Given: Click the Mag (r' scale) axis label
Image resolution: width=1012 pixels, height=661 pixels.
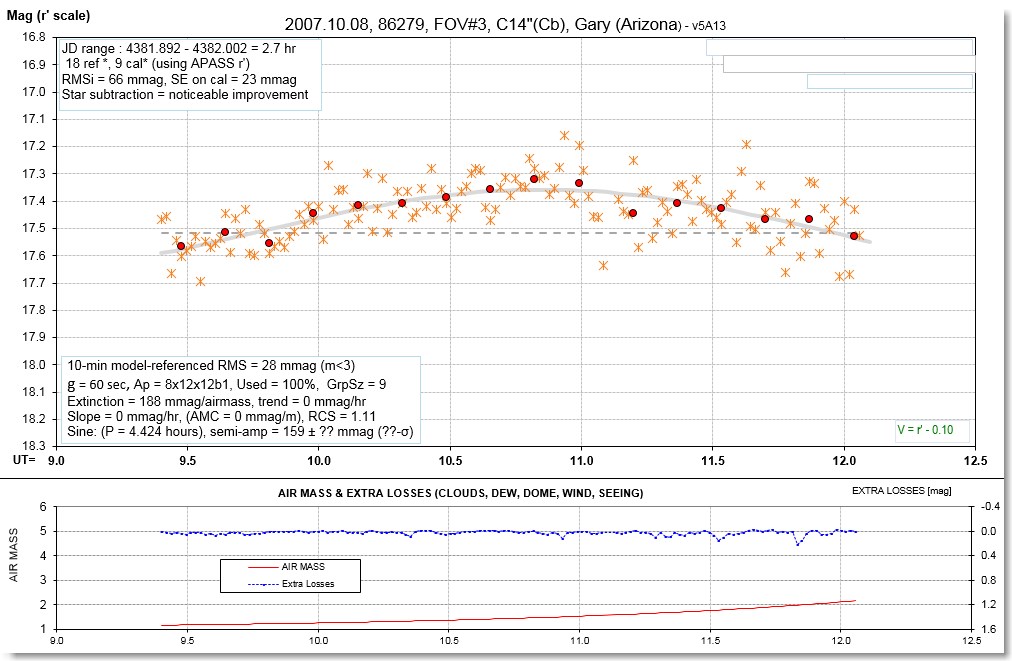Looking at the screenshot, I should tap(49, 15).
